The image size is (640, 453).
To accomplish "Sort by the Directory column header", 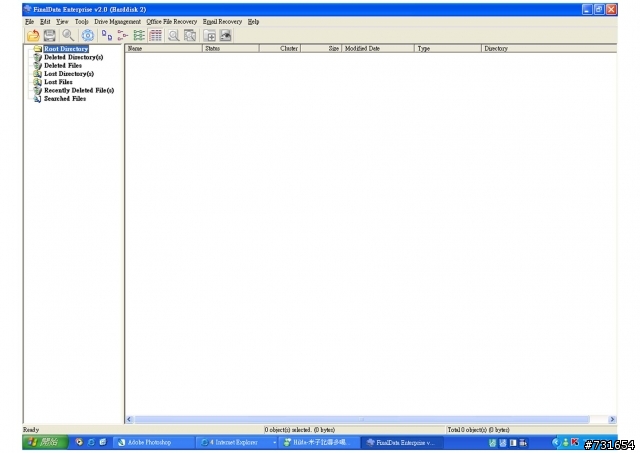I will click(x=549, y=48).
